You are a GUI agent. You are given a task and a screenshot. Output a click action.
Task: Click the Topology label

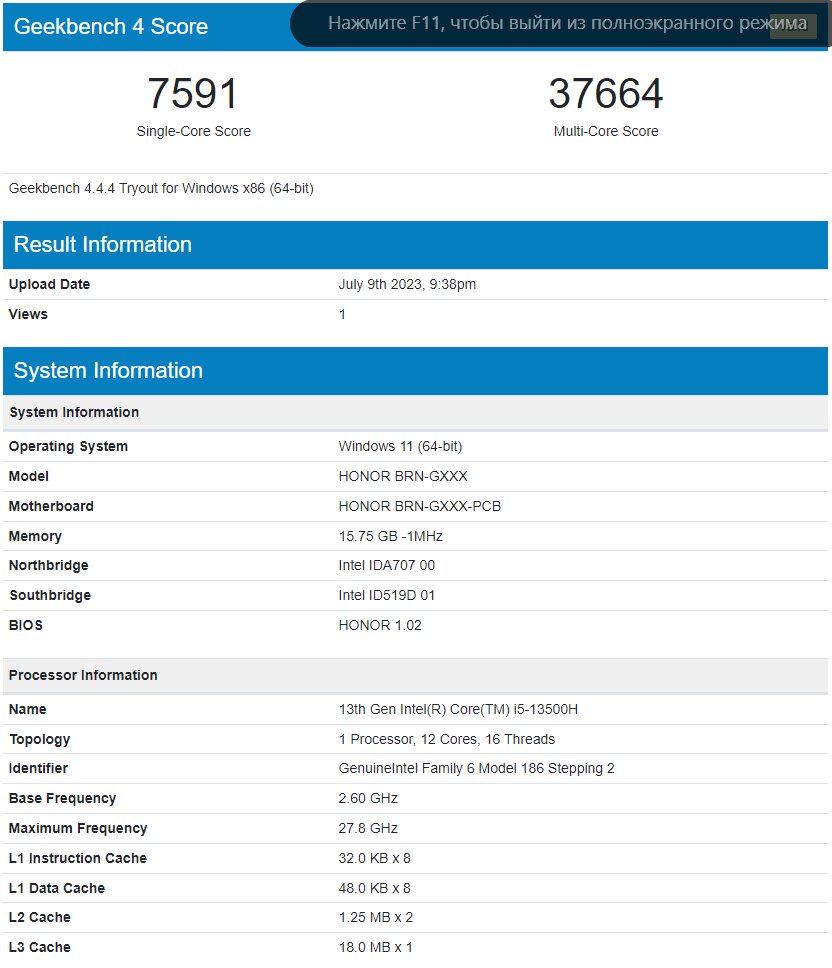[40, 739]
